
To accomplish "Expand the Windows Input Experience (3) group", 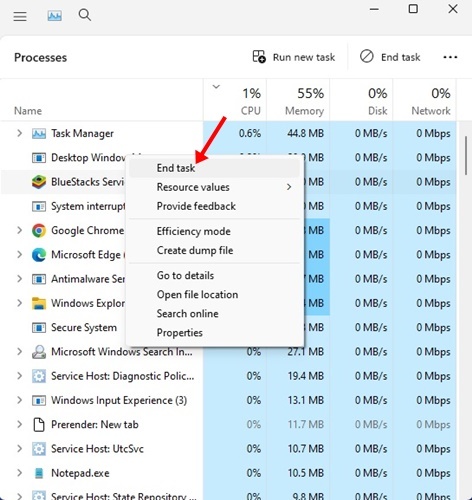I will click(19, 400).
